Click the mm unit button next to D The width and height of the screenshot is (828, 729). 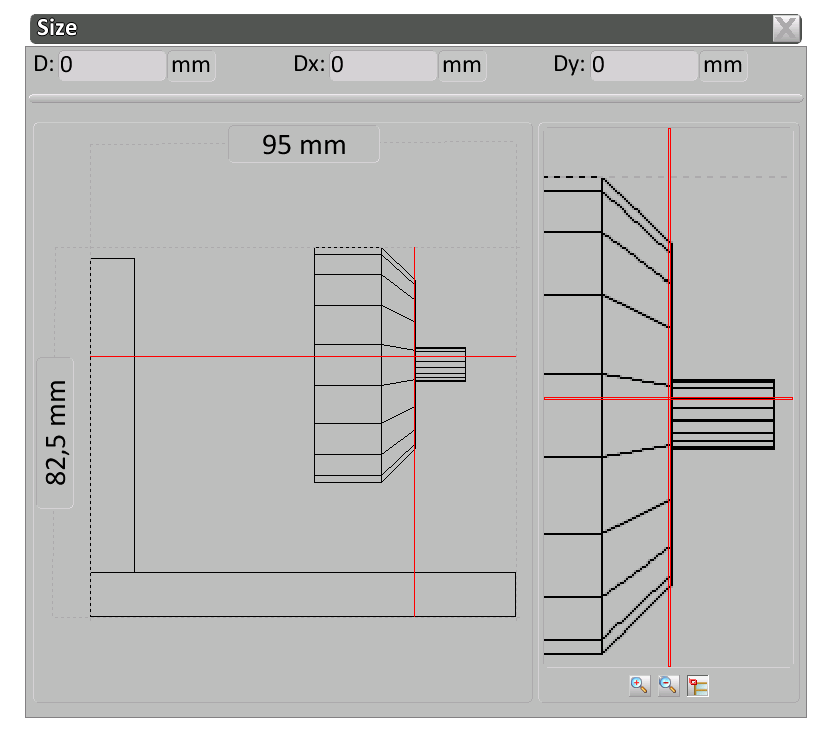[191, 66]
